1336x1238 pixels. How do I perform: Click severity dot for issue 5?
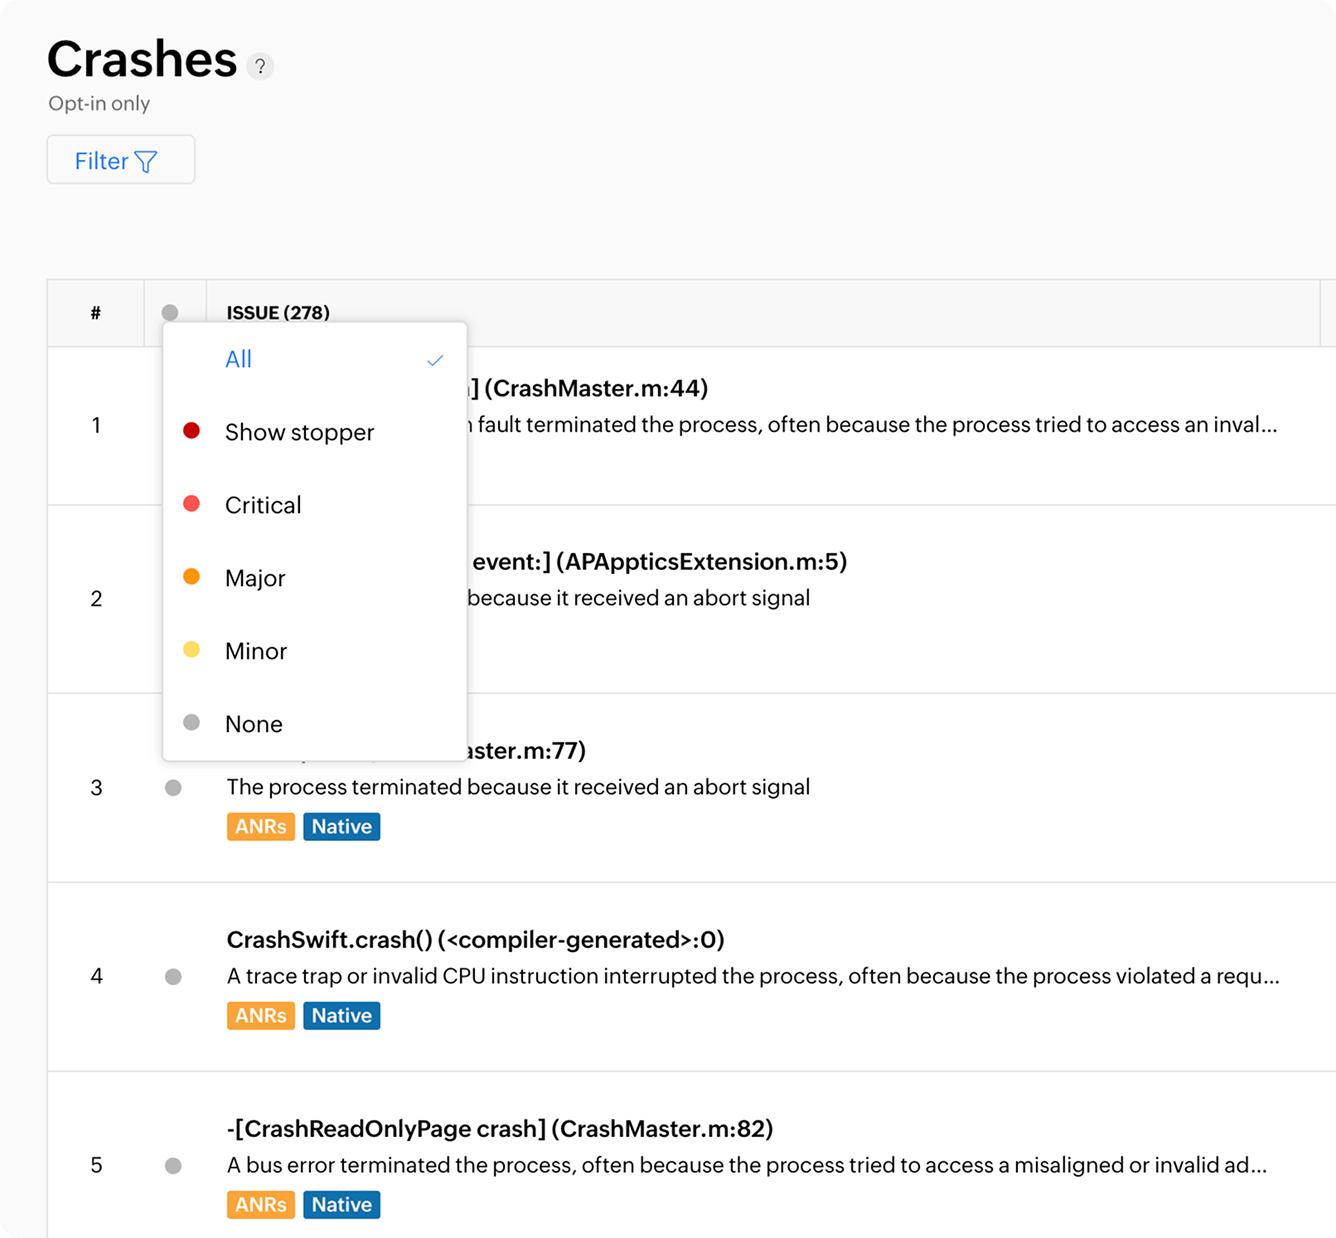pos(173,1165)
